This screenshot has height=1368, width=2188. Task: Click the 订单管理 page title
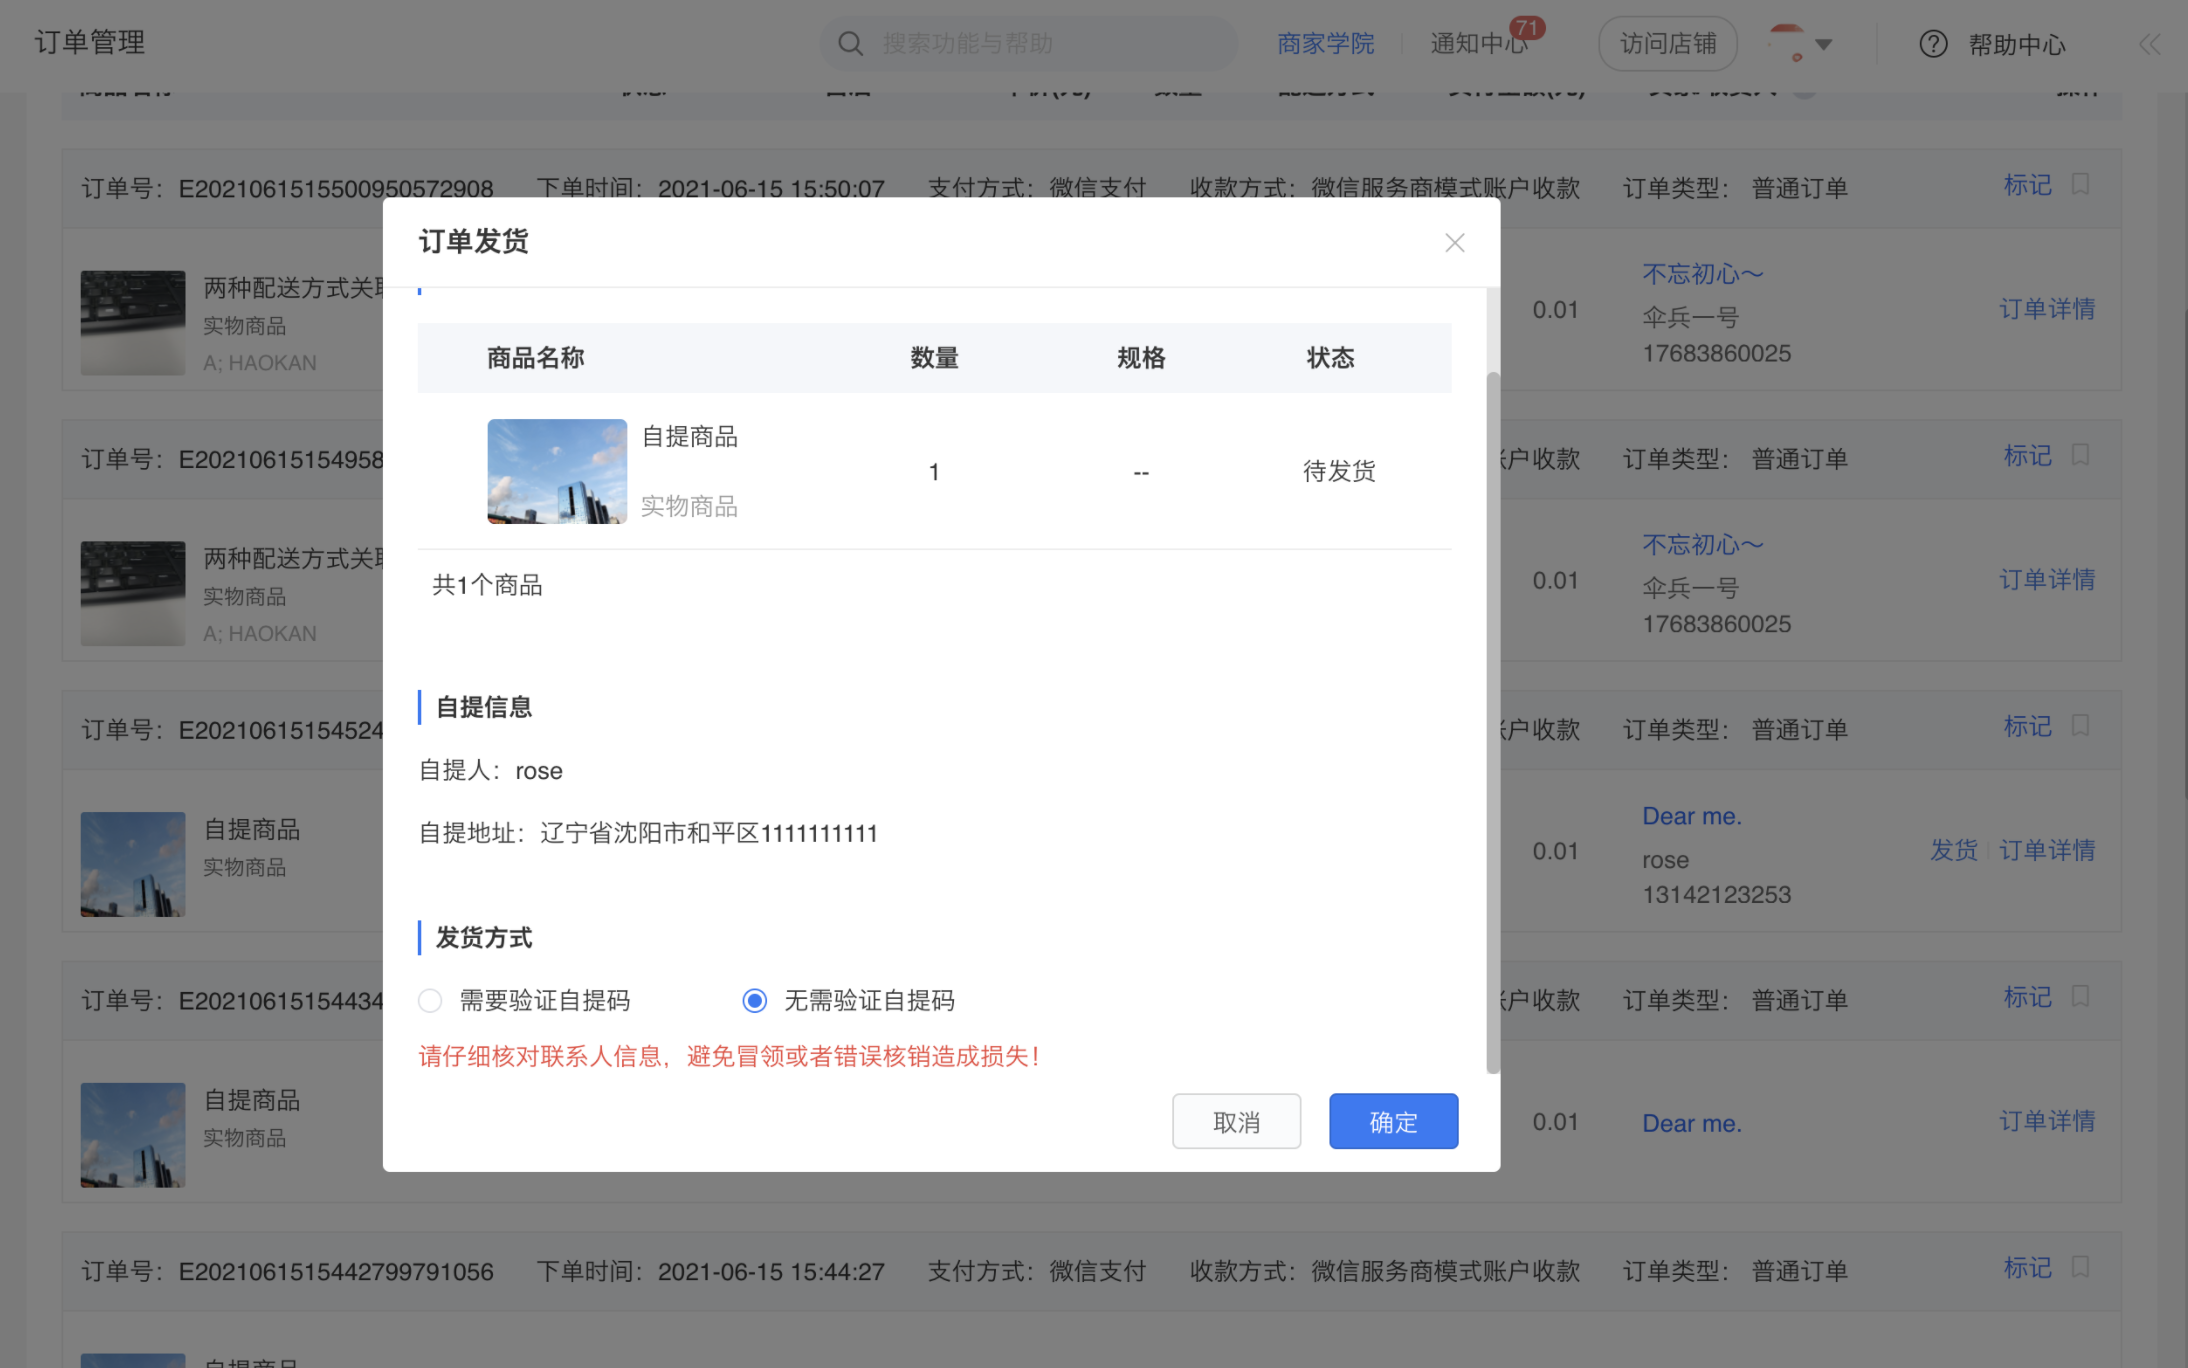coord(90,42)
